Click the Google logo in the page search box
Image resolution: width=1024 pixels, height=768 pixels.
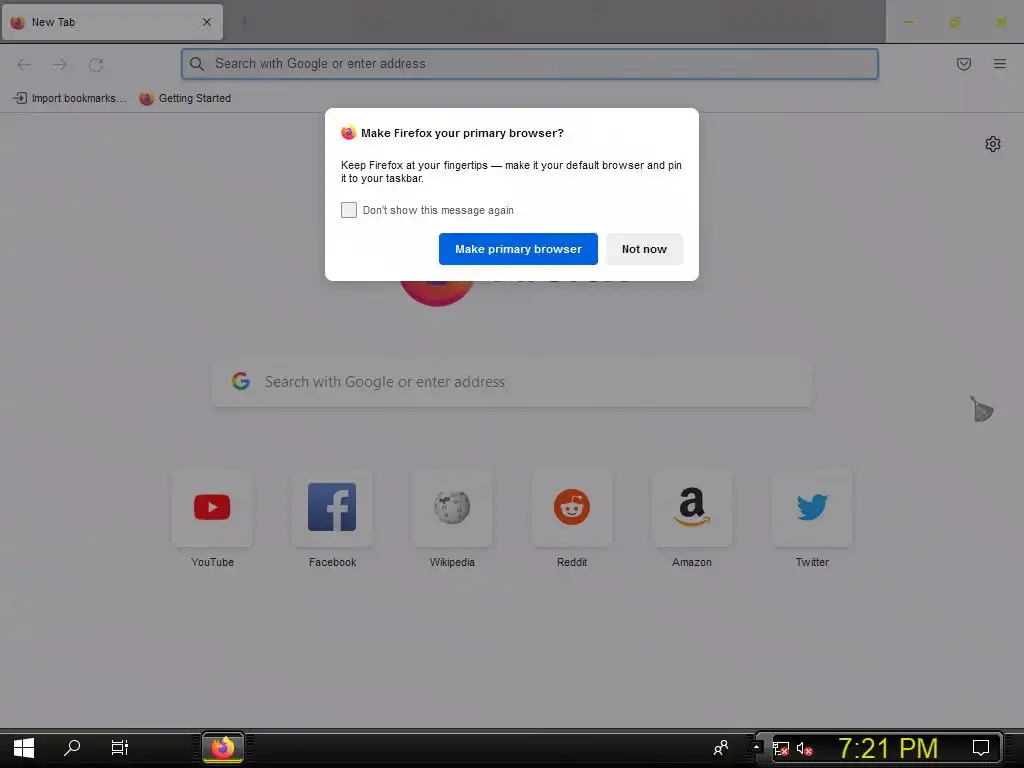coord(241,381)
